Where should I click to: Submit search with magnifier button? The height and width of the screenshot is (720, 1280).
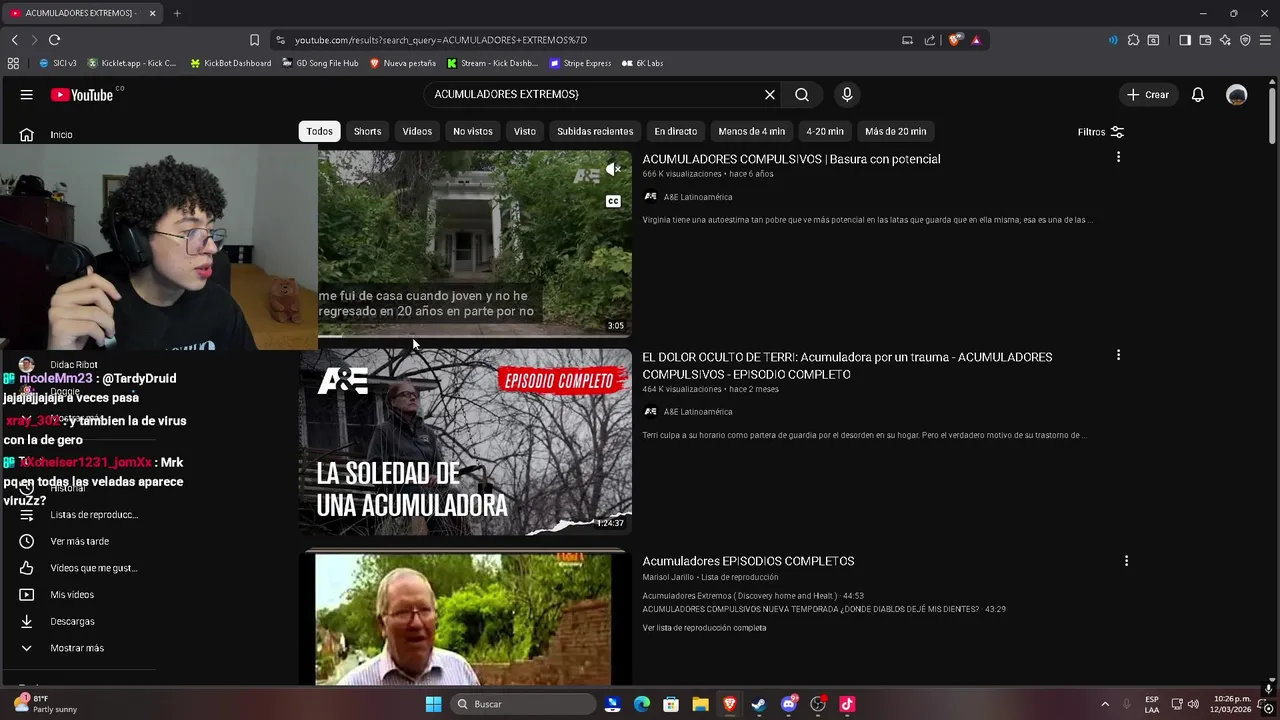[802, 95]
